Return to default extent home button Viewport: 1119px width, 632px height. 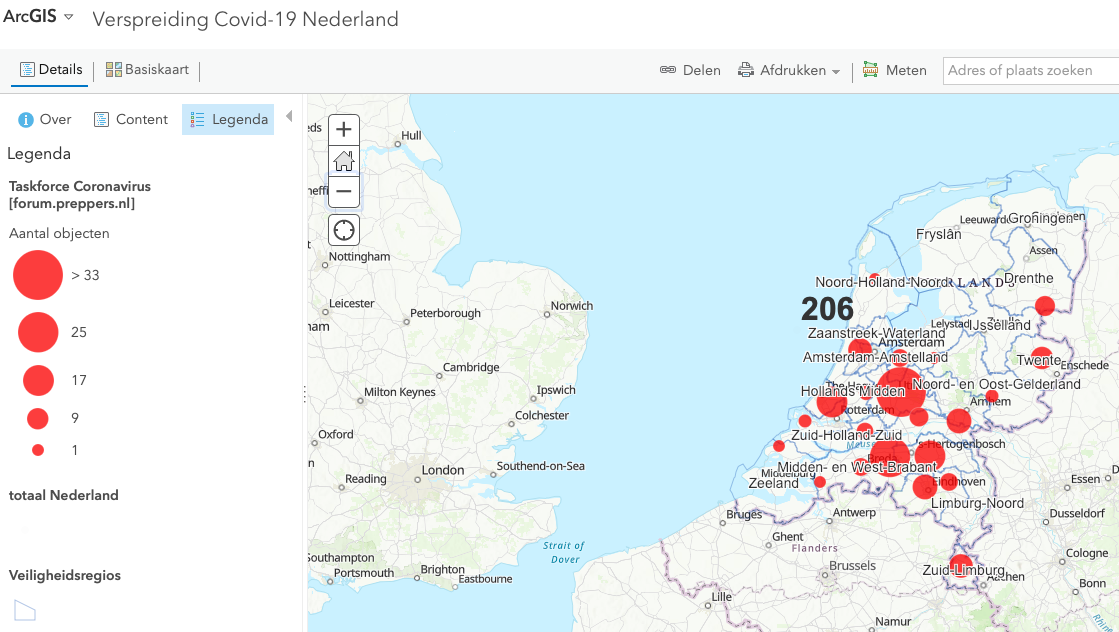344,160
